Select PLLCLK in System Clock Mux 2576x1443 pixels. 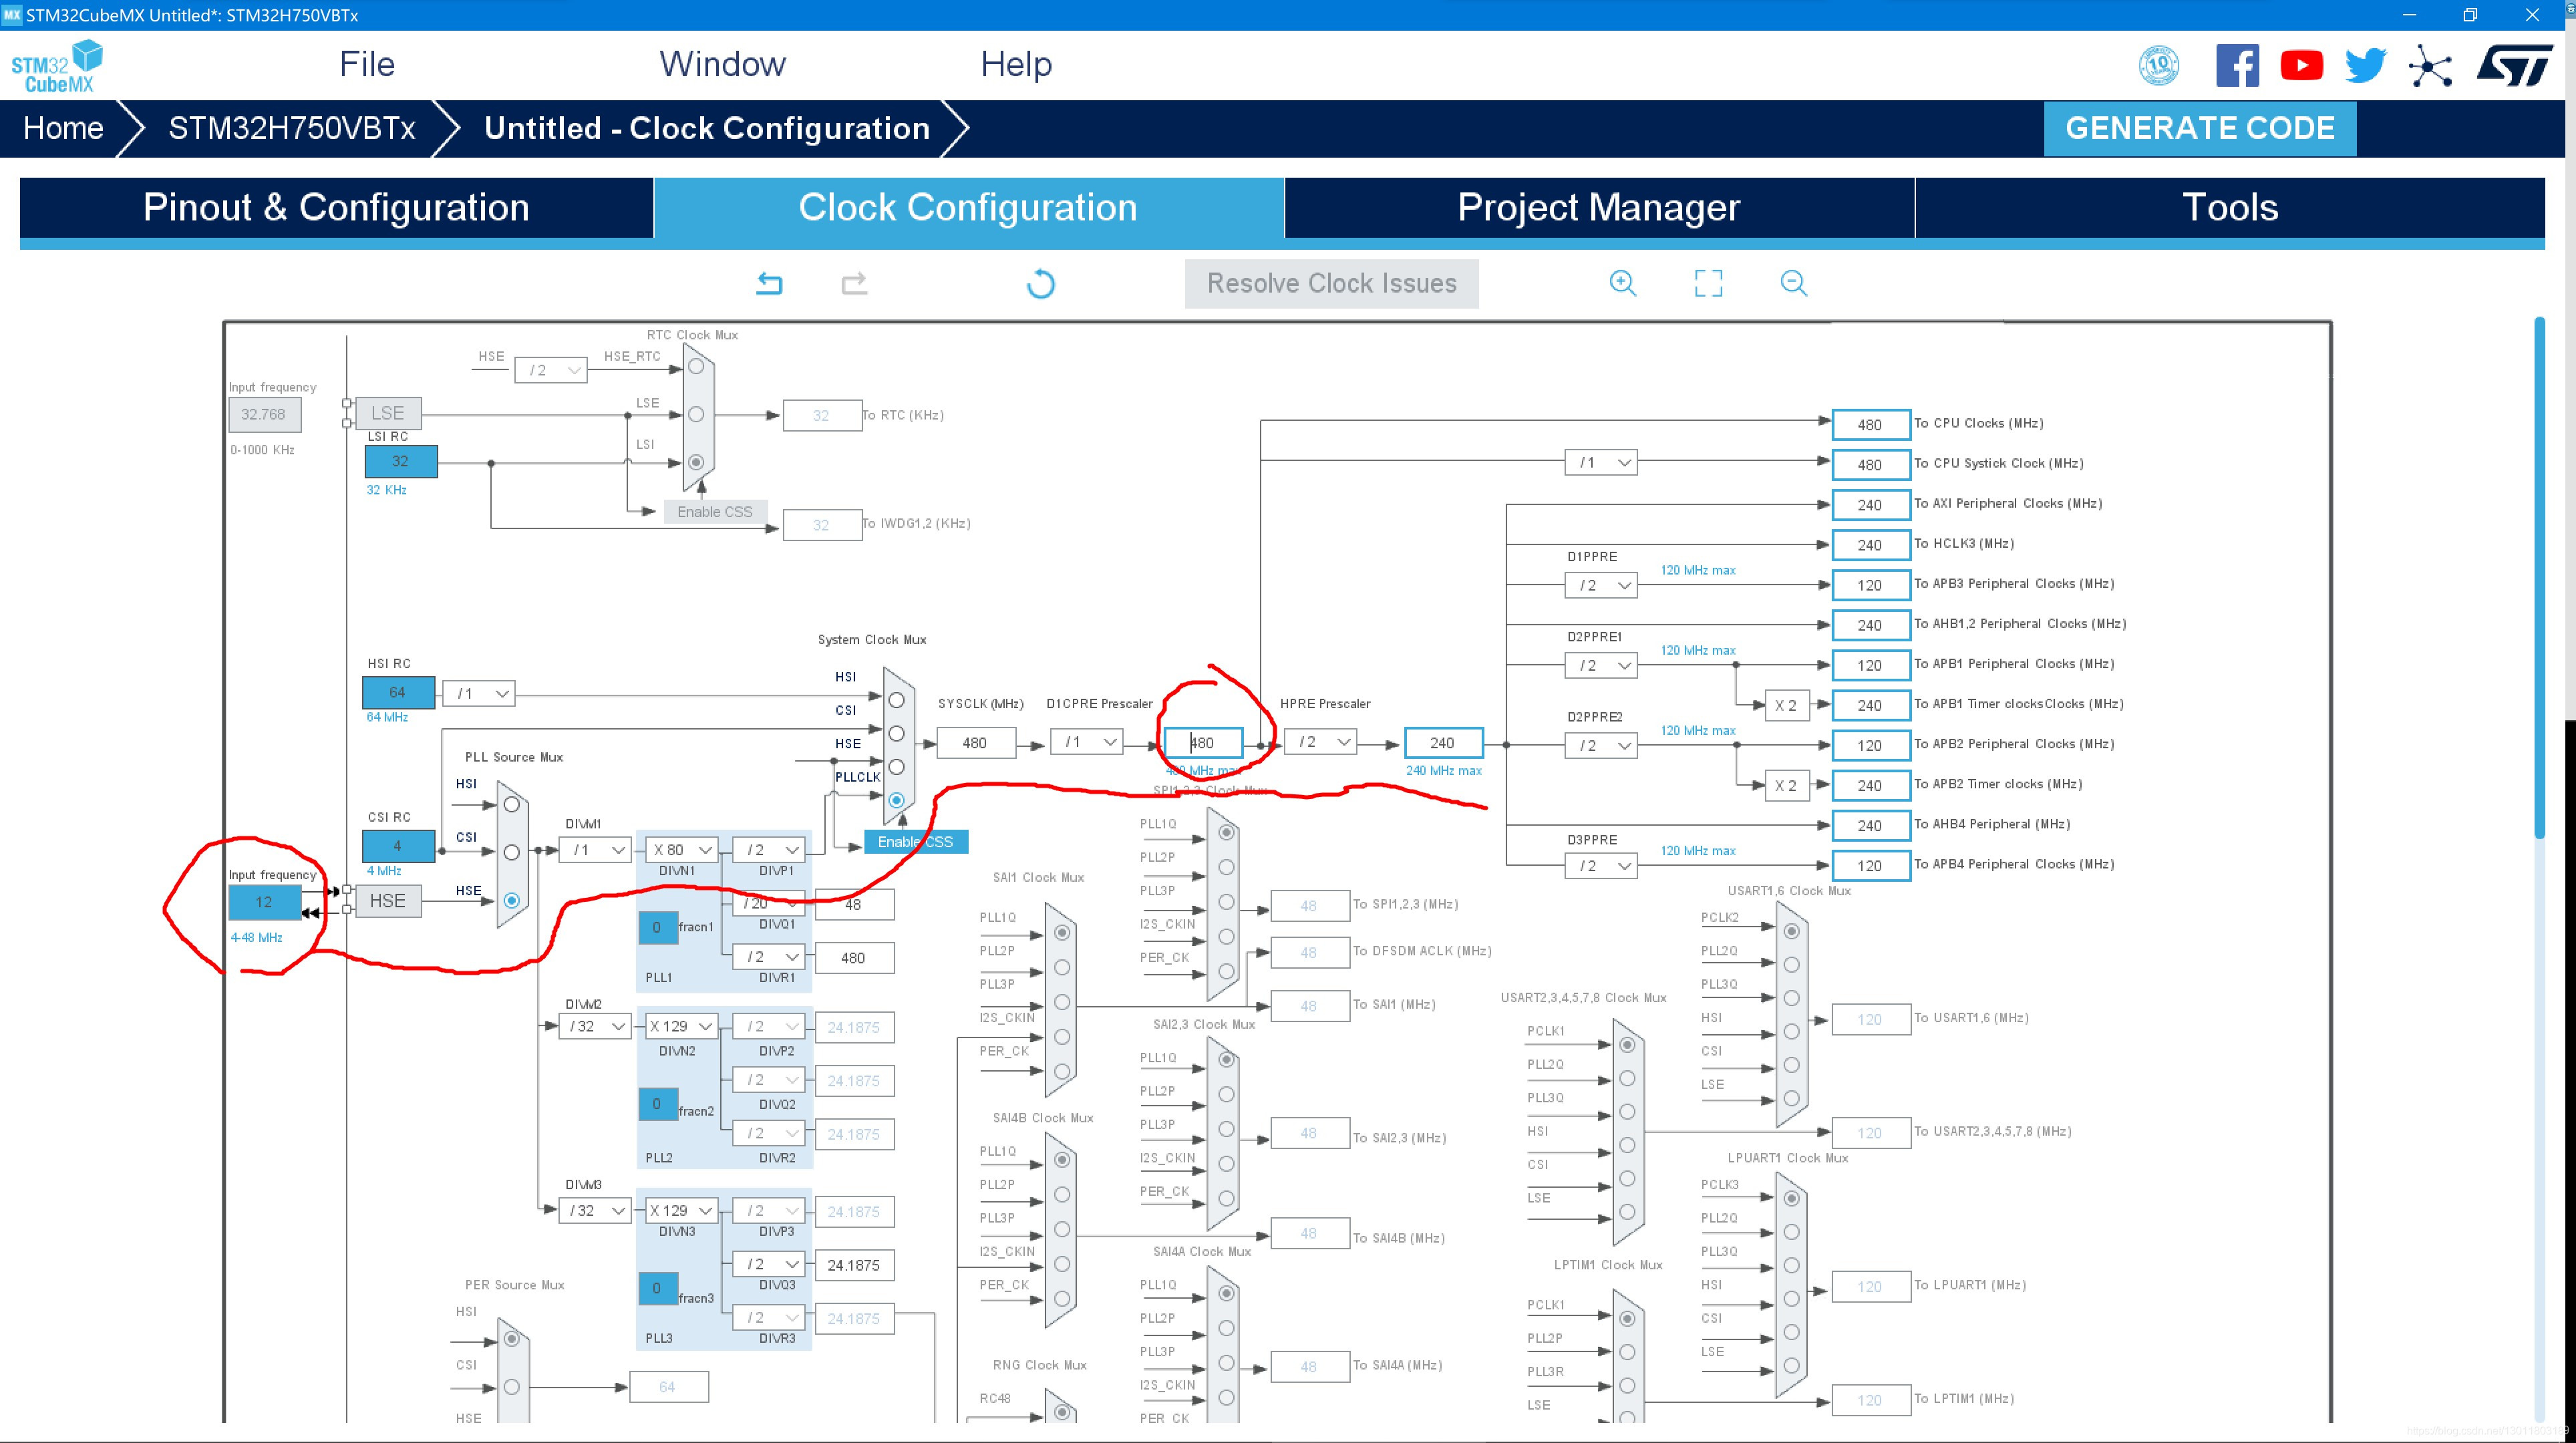(896, 800)
